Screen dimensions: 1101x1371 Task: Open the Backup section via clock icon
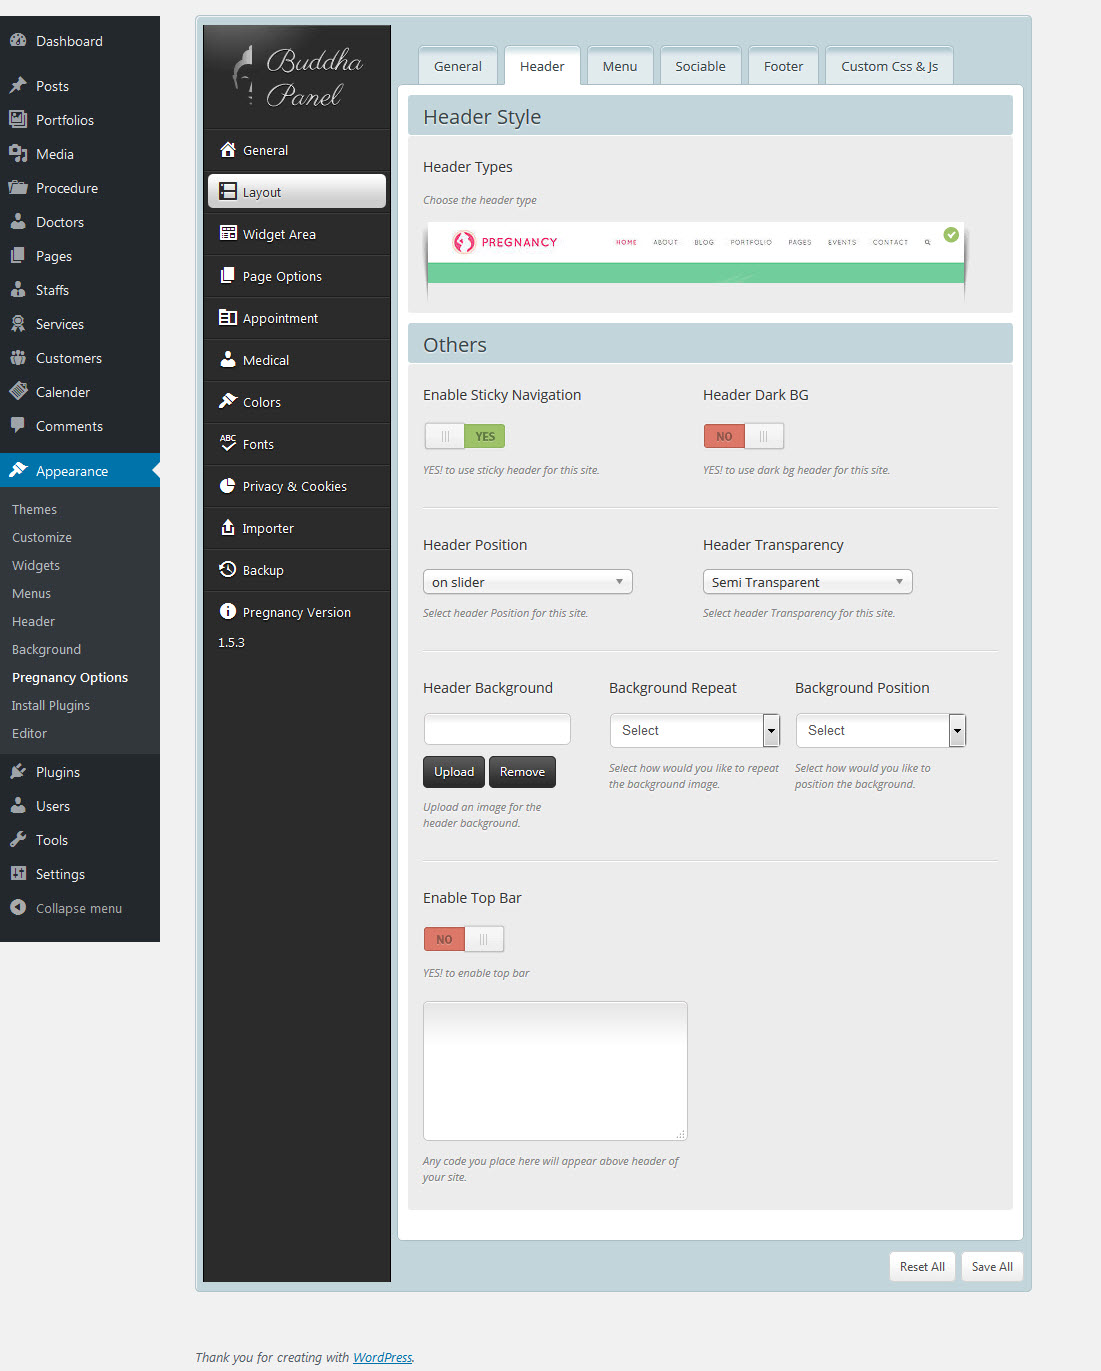point(229,569)
